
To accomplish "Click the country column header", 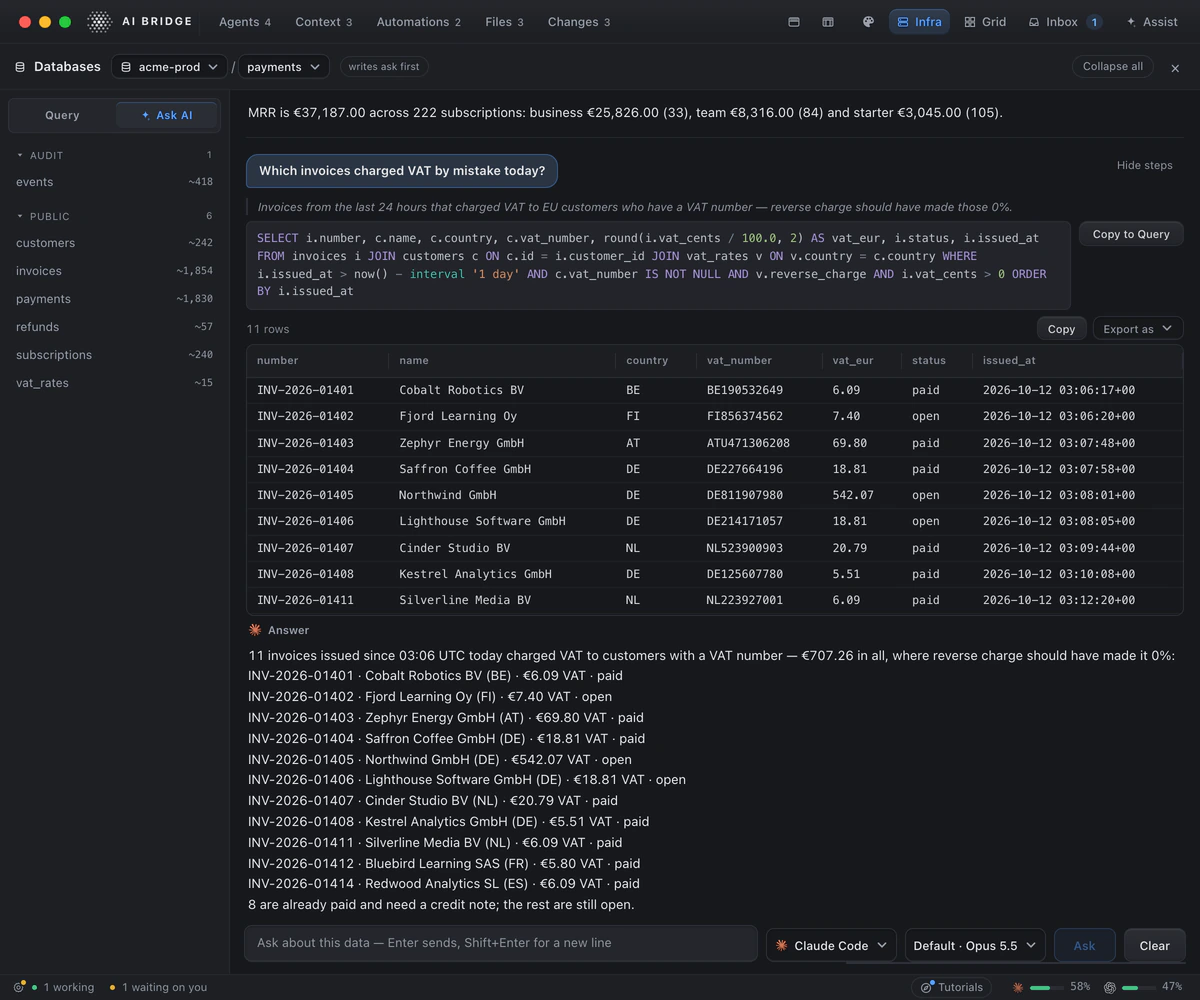I will [647, 360].
